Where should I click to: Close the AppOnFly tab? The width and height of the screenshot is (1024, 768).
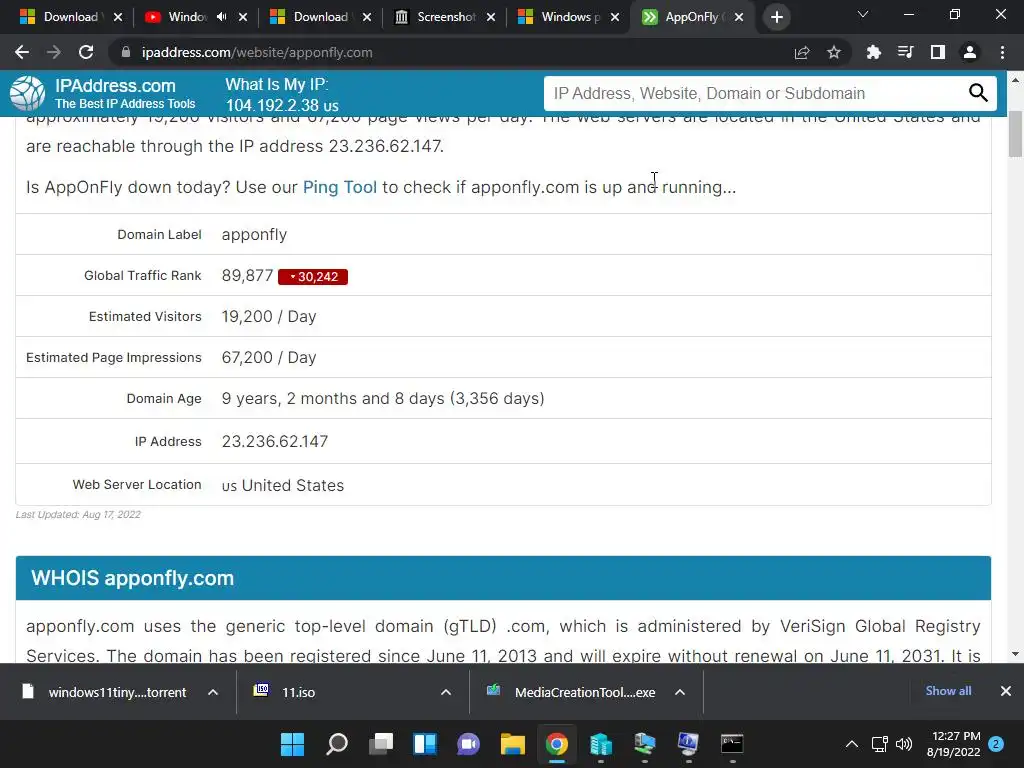pyautogui.click(x=739, y=18)
